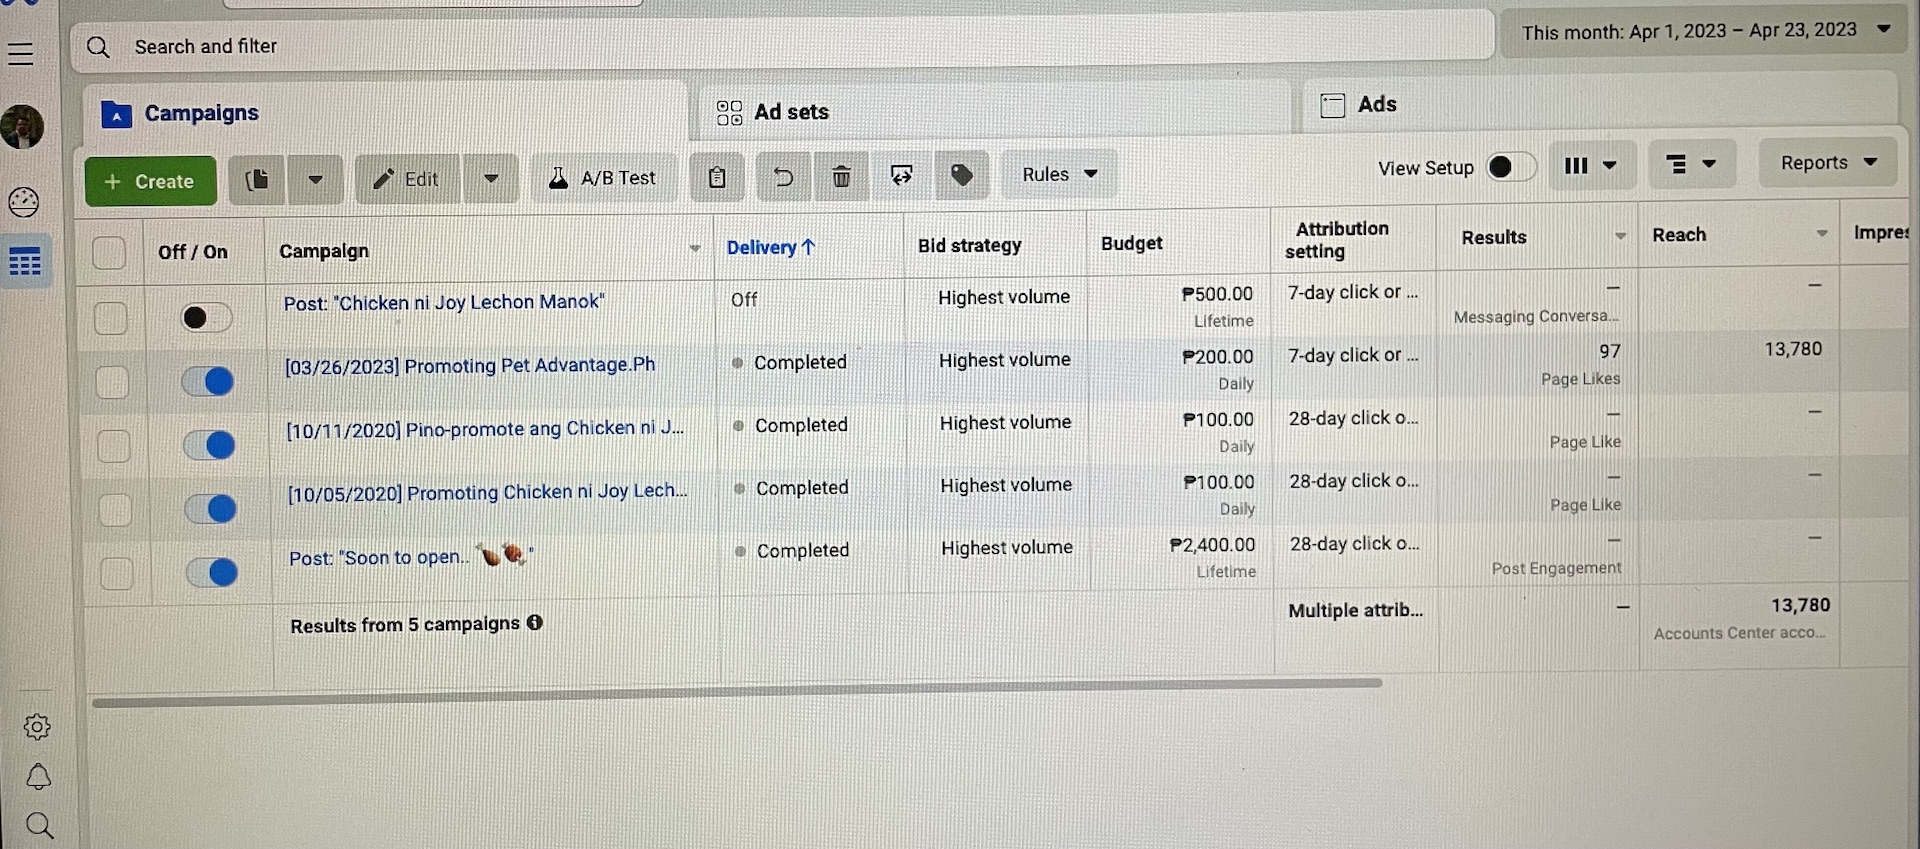
Task: Open settings gear in left sidebar
Action: pos(37,727)
